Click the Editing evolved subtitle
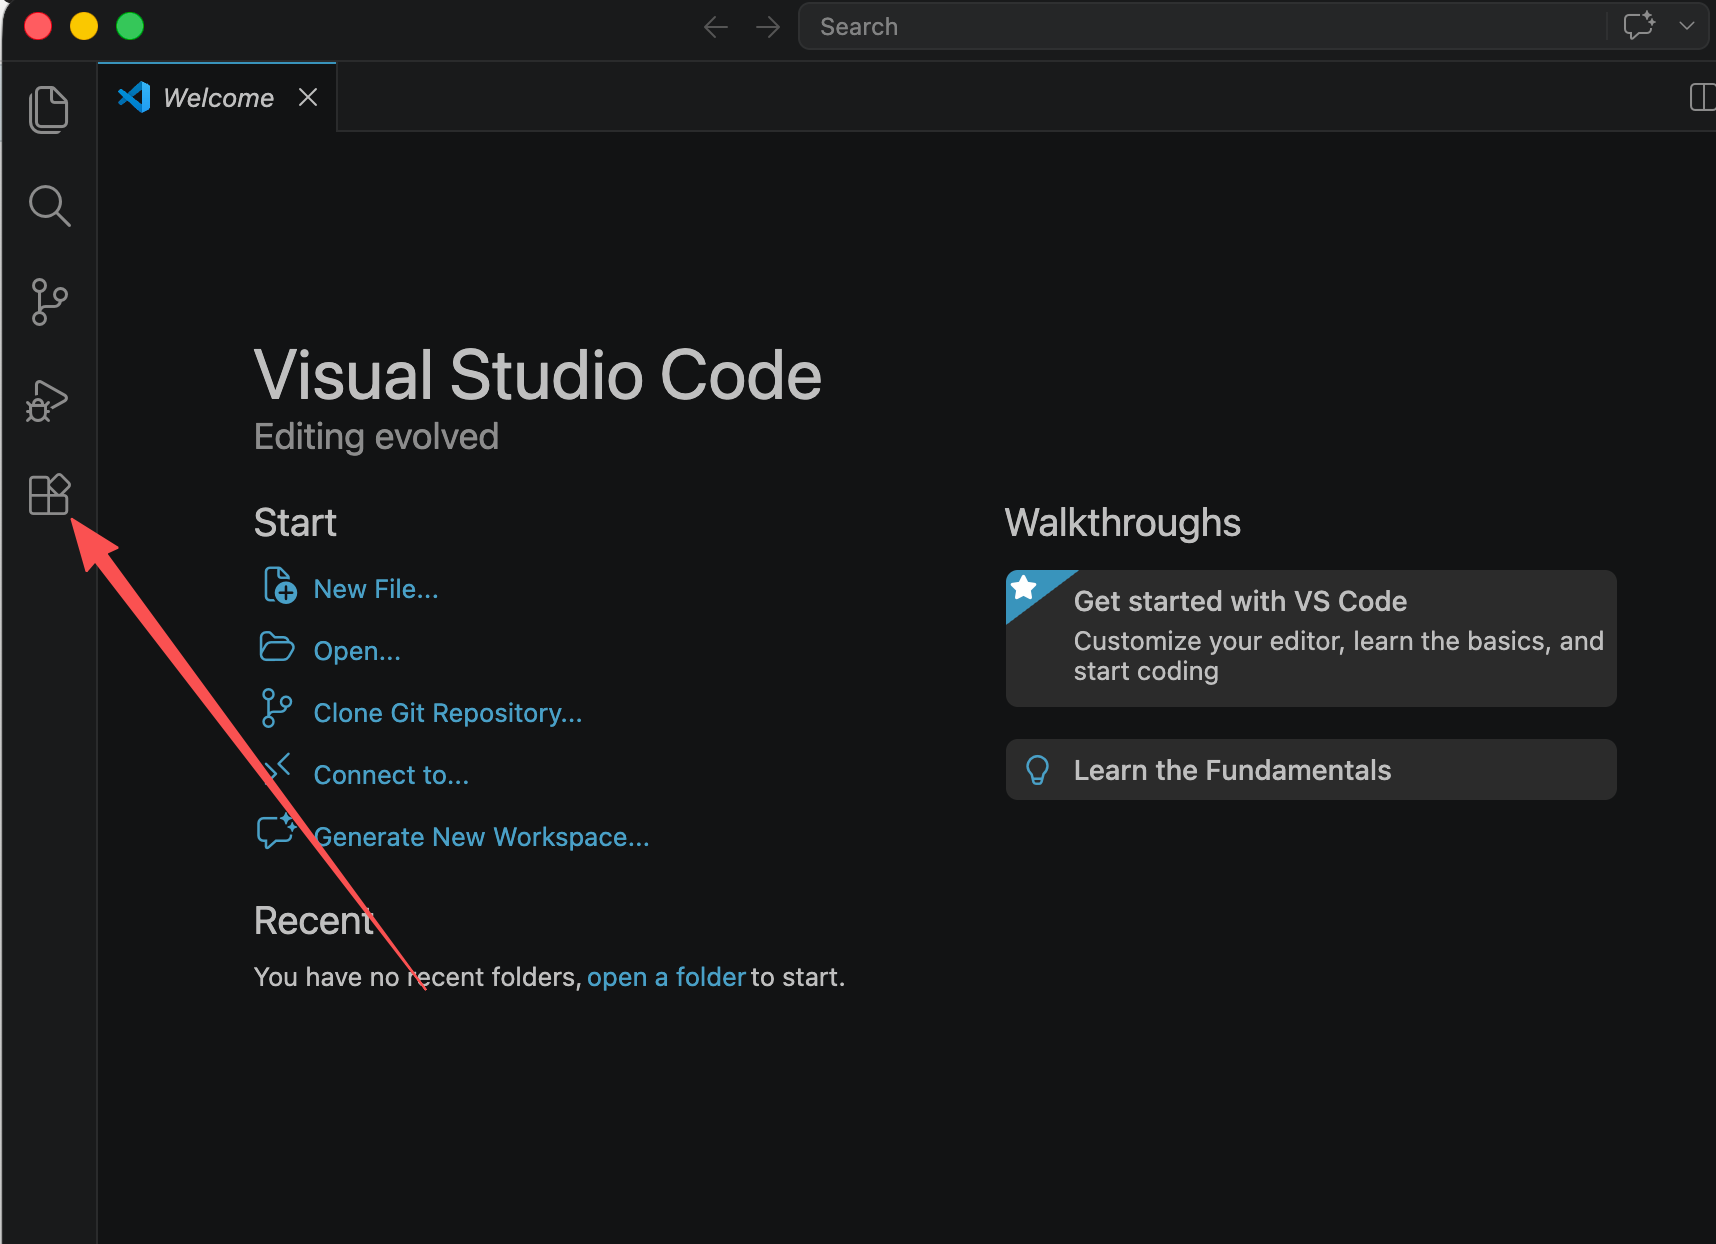Image resolution: width=1716 pixels, height=1244 pixels. tap(376, 437)
